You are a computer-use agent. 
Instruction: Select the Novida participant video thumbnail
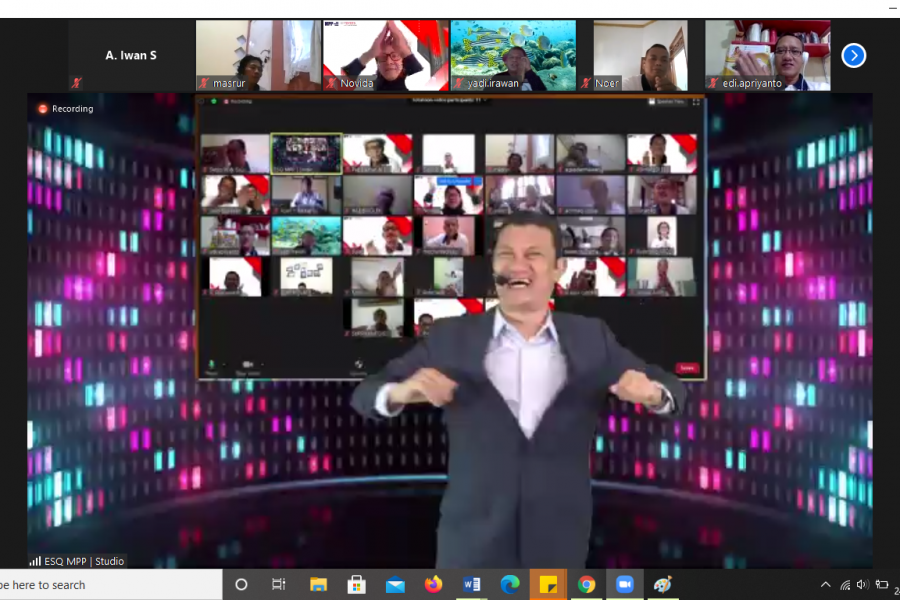pyautogui.click(x=385, y=55)
